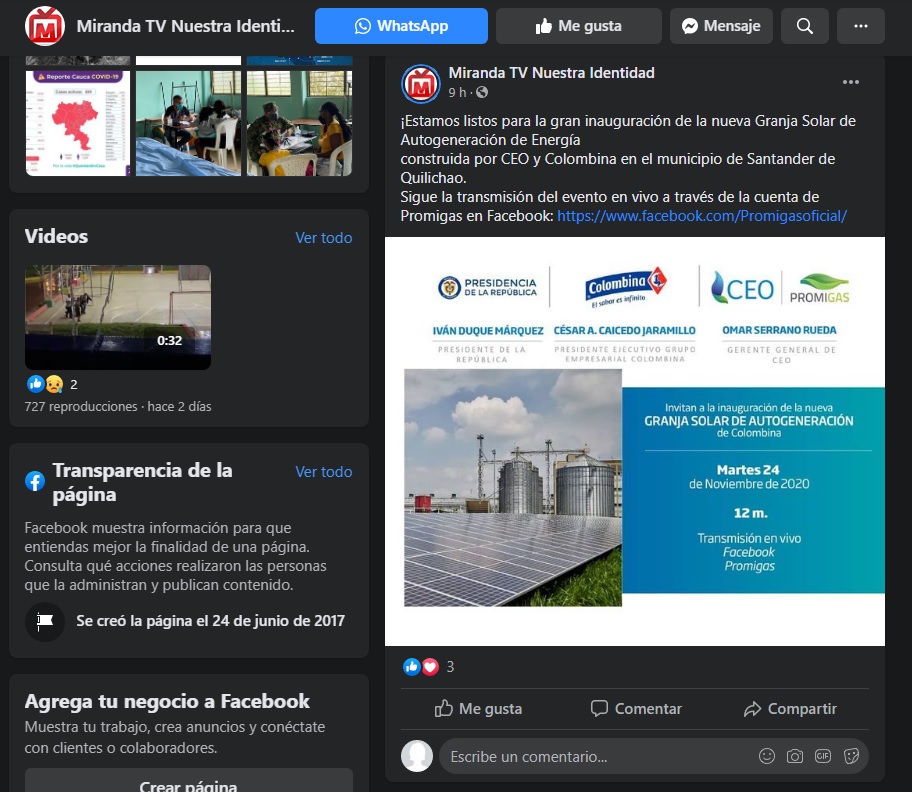The height and width of the screenshot is (792, 912).
Task: Open the photo with the soldier in camouflage
Action: tap(300, 123)
